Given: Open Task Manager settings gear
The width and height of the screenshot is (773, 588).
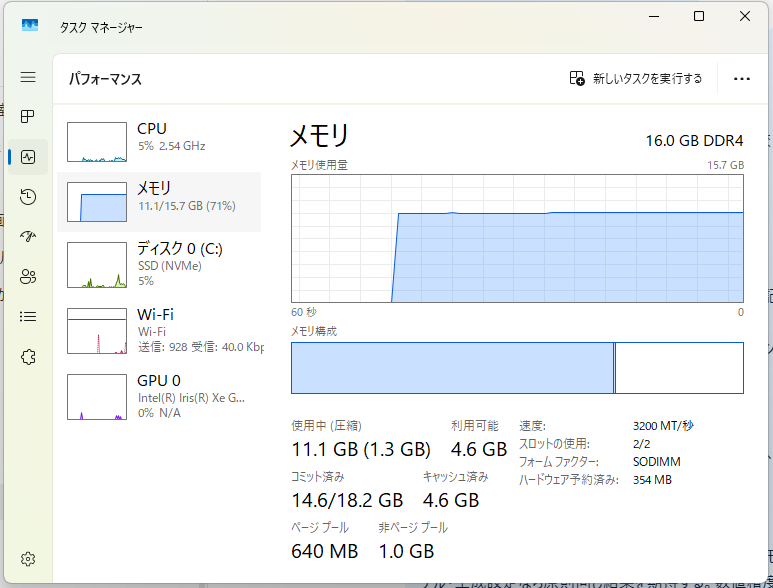Looking at the screenshot, I should 28,559.
